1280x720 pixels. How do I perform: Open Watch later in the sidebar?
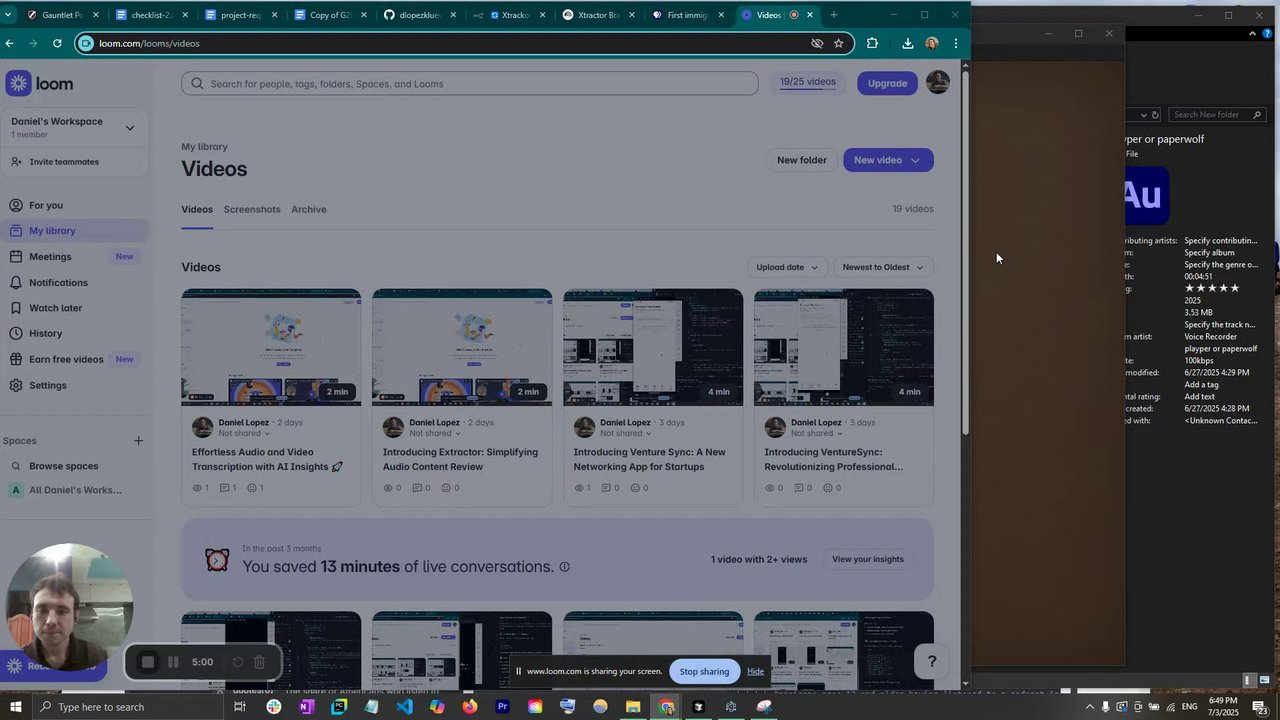point(75,308)
